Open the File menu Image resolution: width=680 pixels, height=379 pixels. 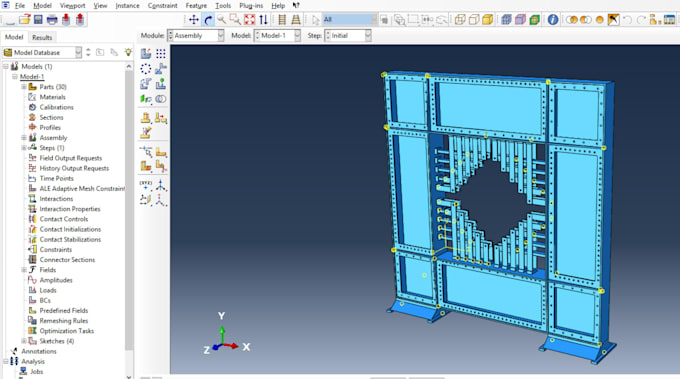(20, 6)
